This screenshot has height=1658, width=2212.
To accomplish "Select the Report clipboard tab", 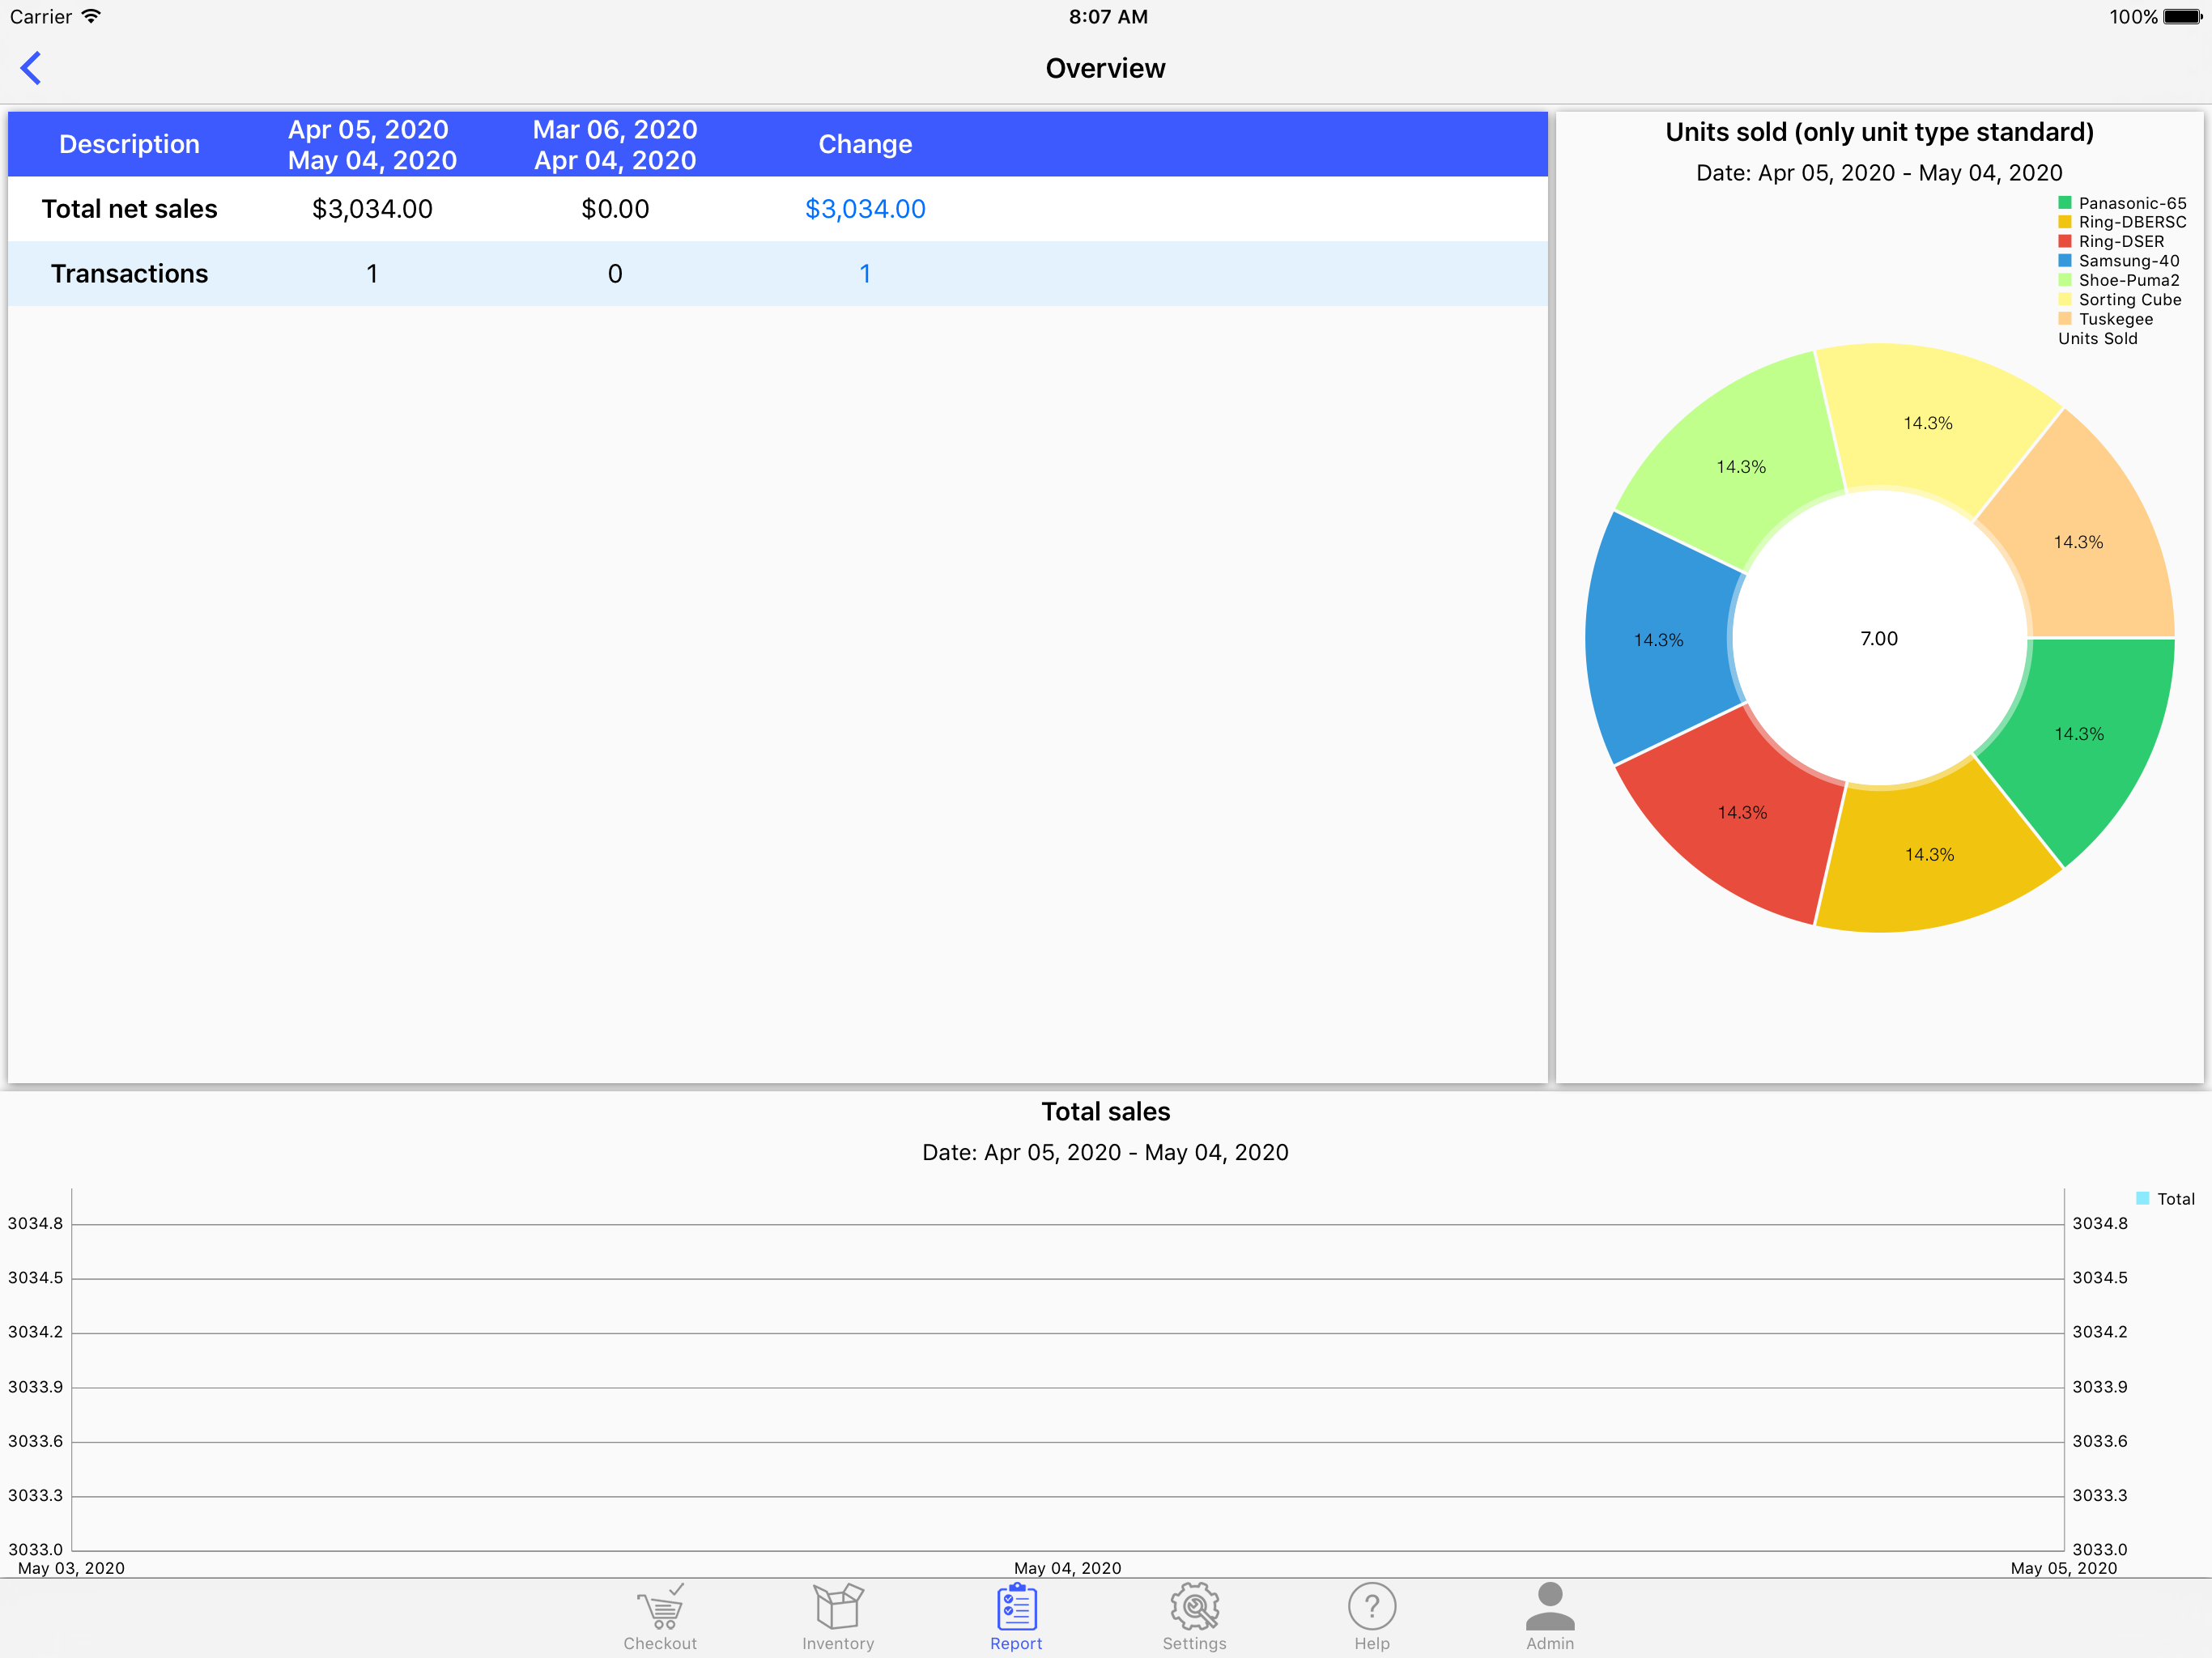I will (x=1016, y=1617).
